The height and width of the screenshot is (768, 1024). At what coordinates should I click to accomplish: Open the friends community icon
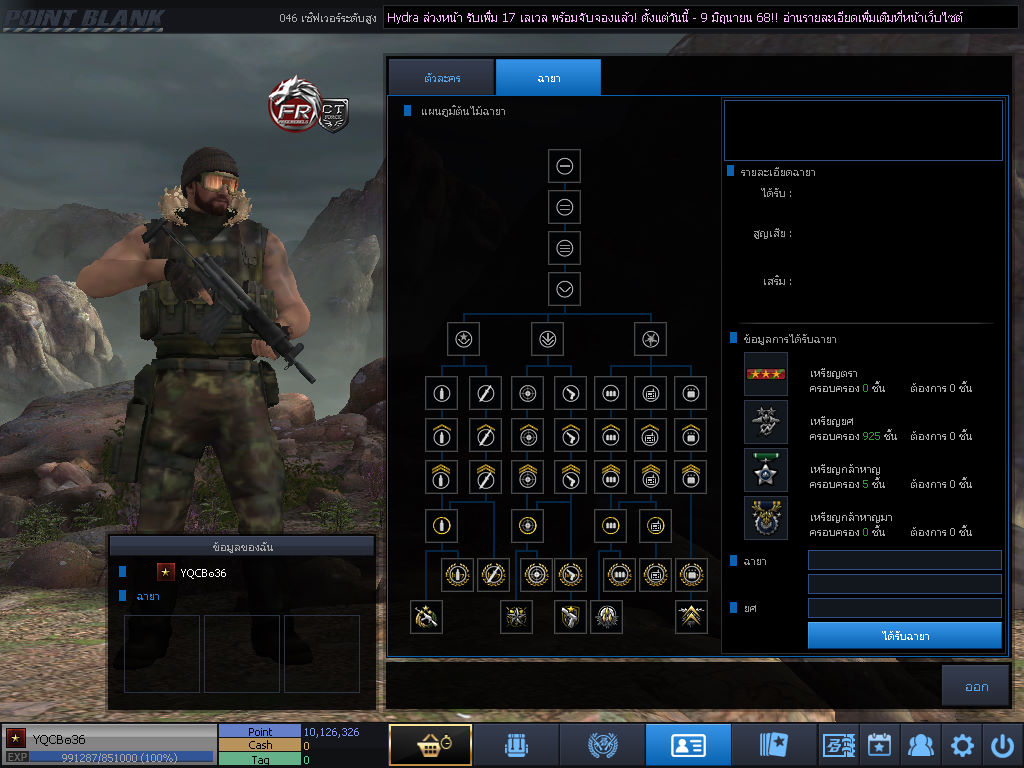[921, 744]
